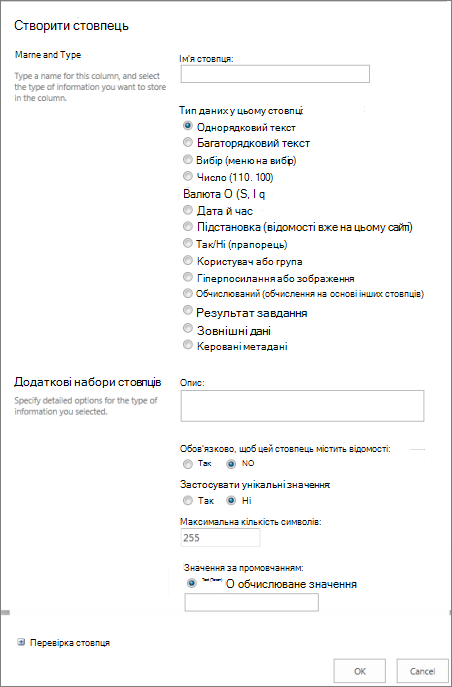Pick Керовані метадані column type

click(188, 345)
